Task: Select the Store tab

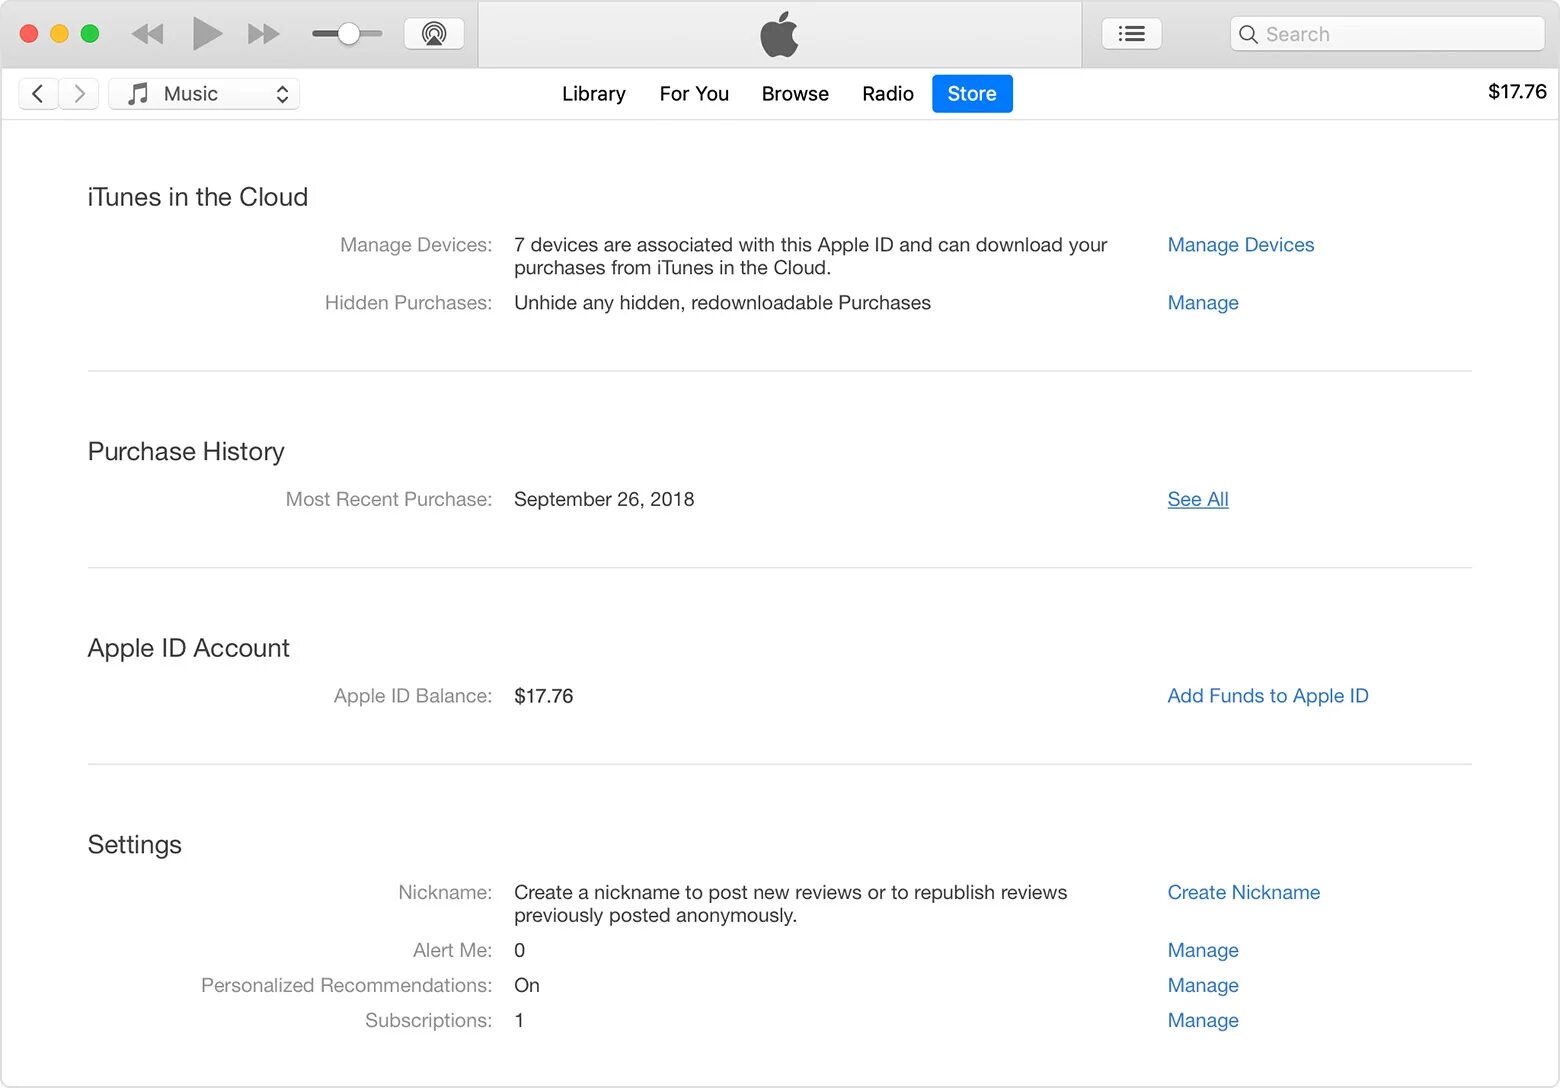Action: point(972,94)
